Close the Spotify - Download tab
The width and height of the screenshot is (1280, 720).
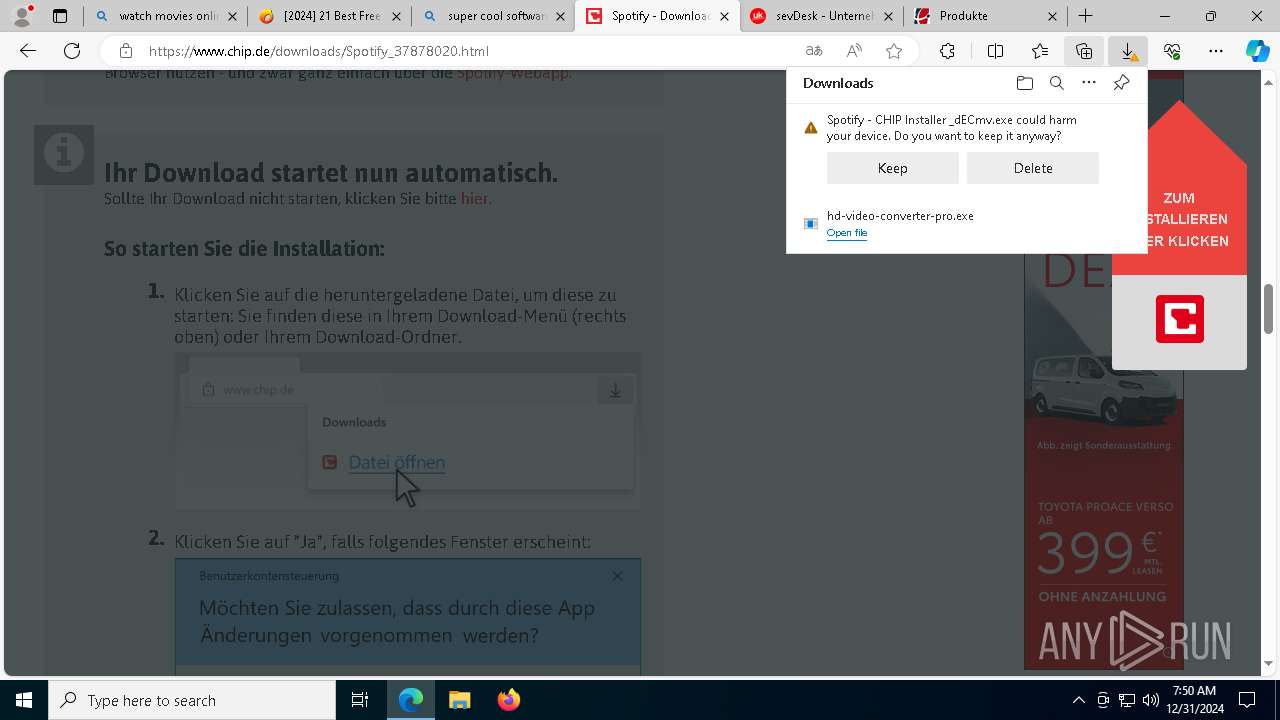(724, 16)
